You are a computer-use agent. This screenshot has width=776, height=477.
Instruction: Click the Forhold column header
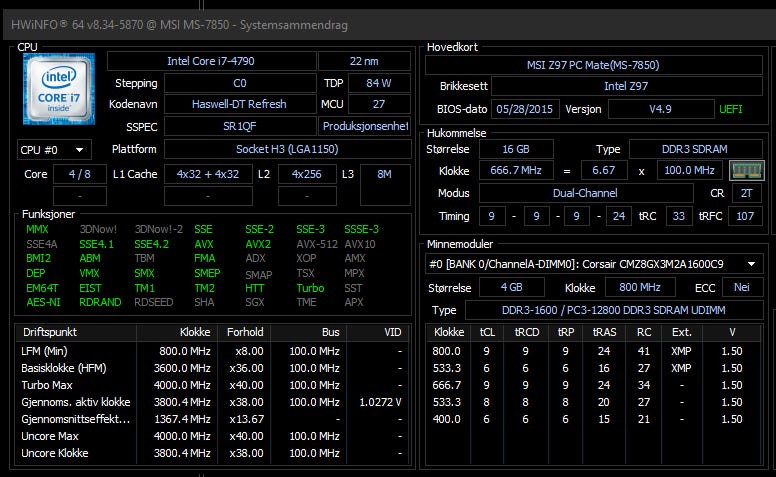(245, 333)
